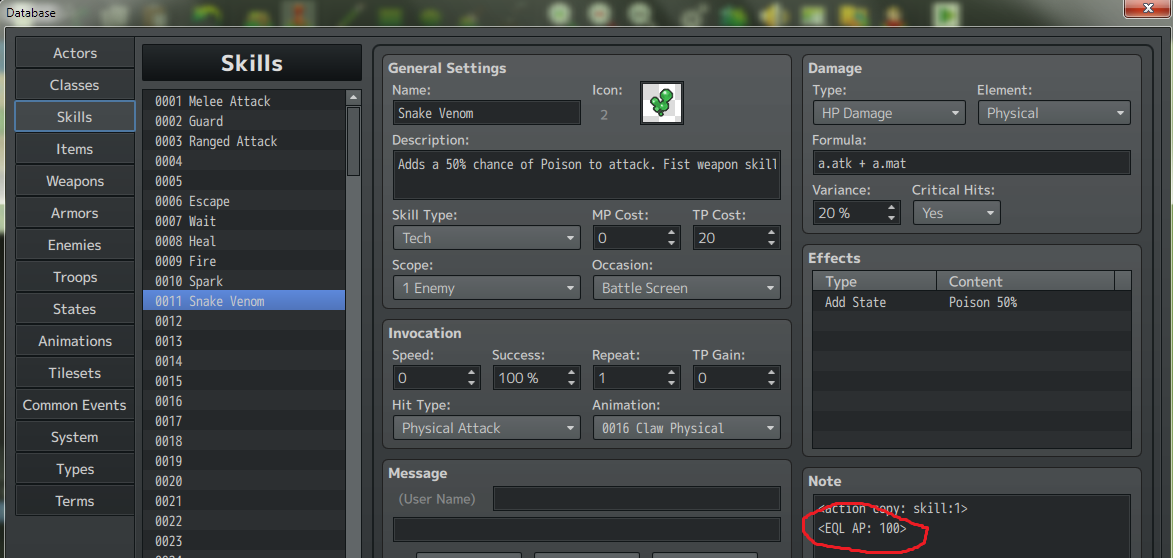Open the Armors tab
The width and height of the screenshot is (1173, 558).
click(x=75, y=213)
